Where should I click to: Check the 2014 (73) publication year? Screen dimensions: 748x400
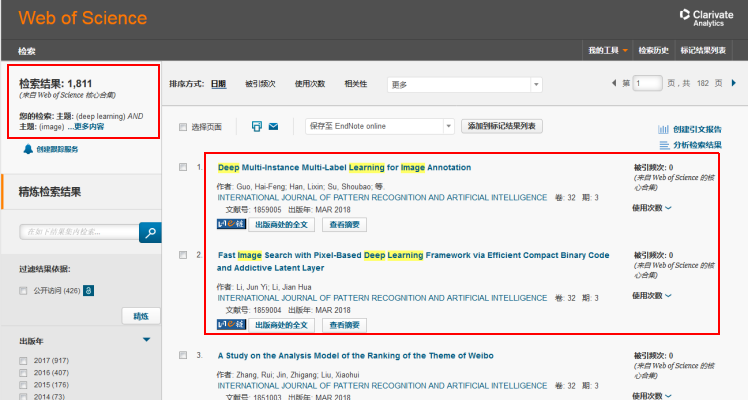[23, 396]
